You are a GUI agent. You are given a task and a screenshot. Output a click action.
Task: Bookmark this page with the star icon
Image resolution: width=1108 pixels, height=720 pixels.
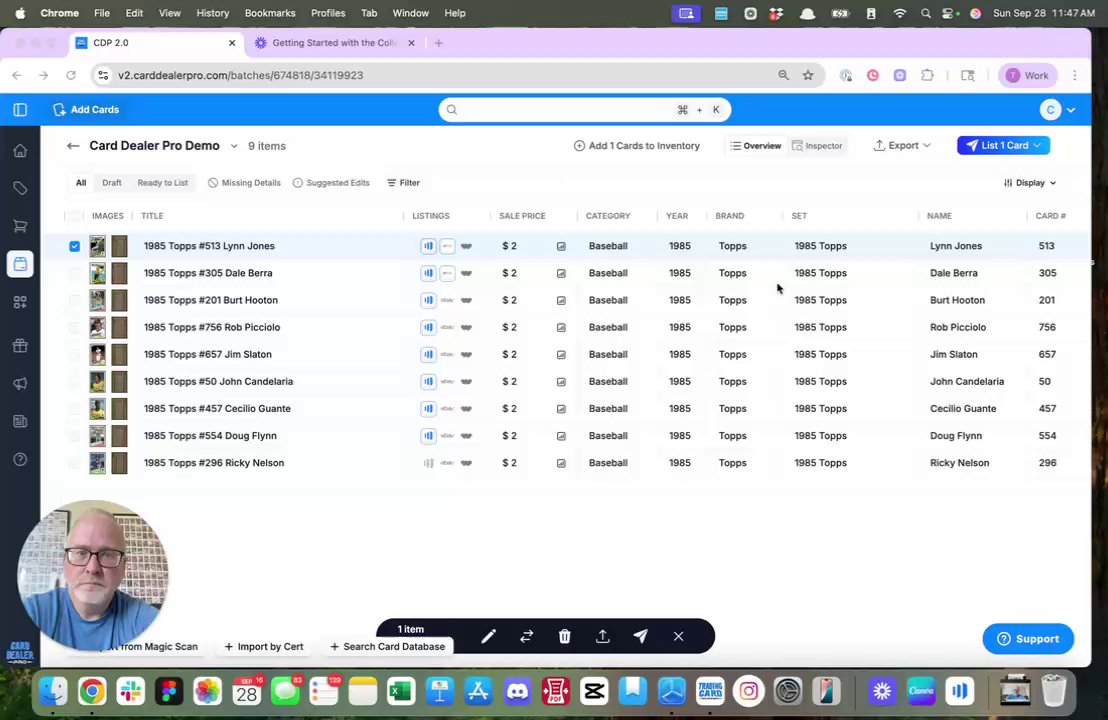coord(808,75)
